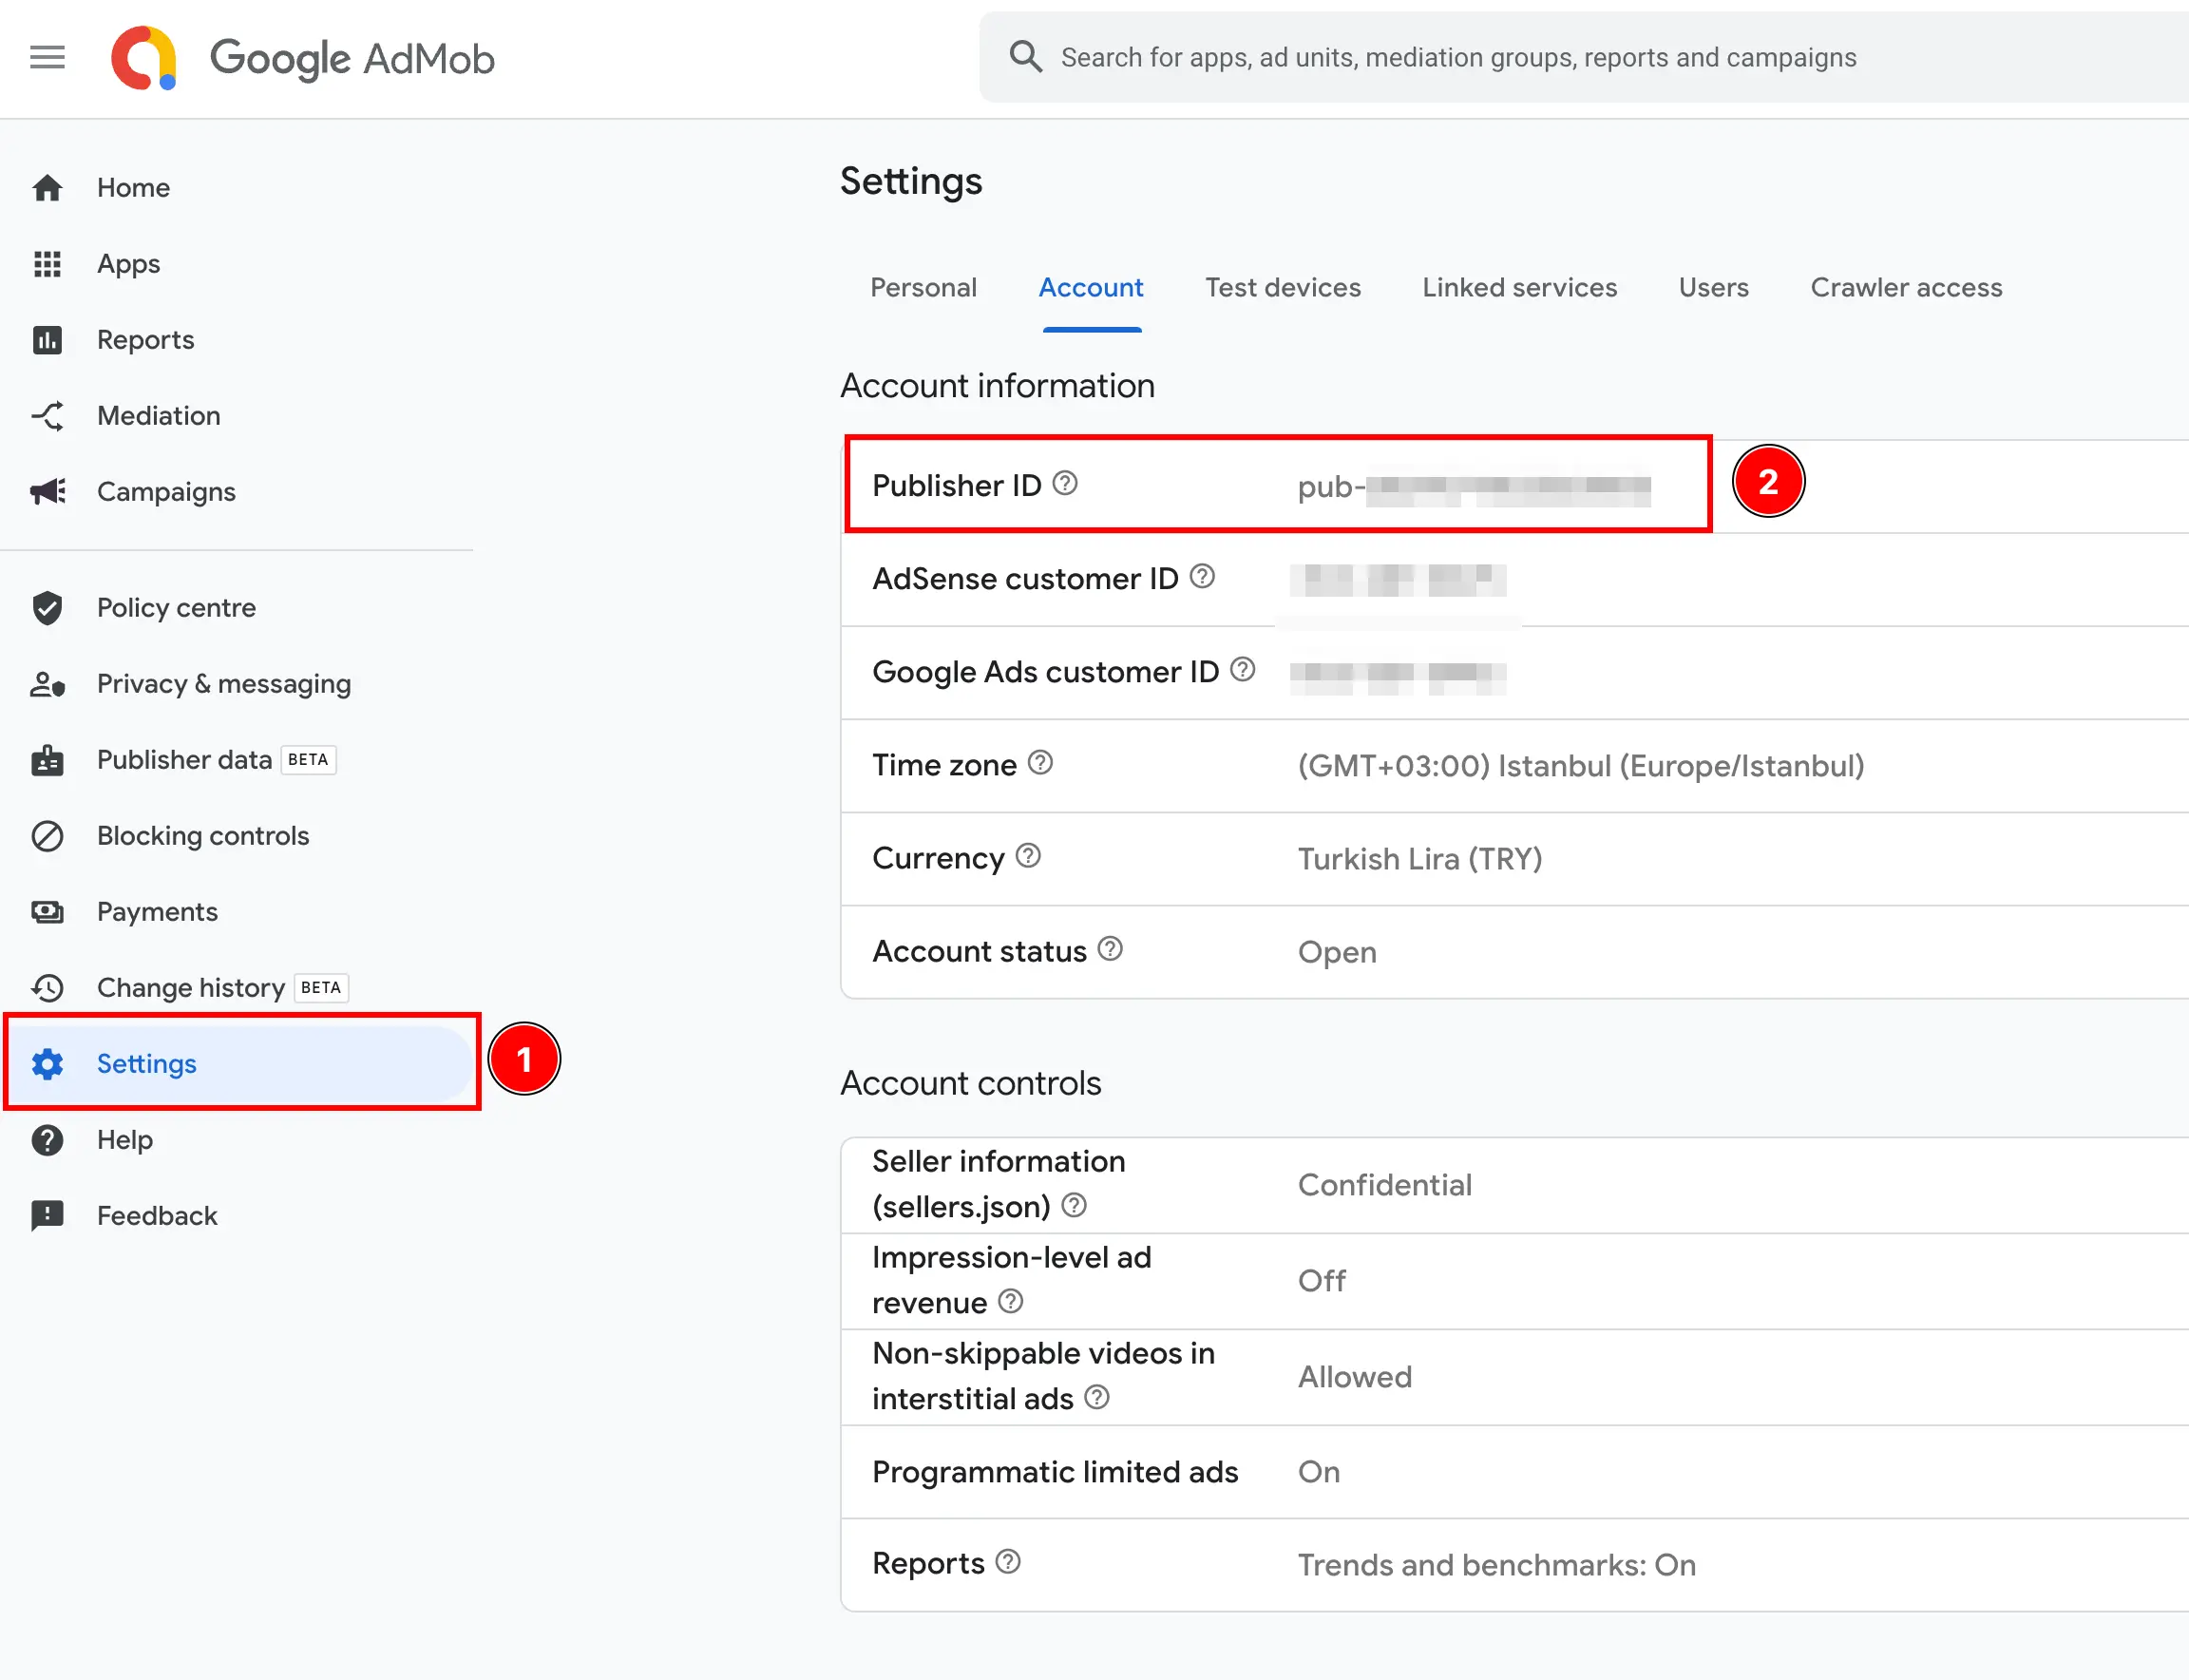The width and height of the screenshot is (2189, 1680).
Task: Open Feedback in sidebar
Action: click(157, 1216)
